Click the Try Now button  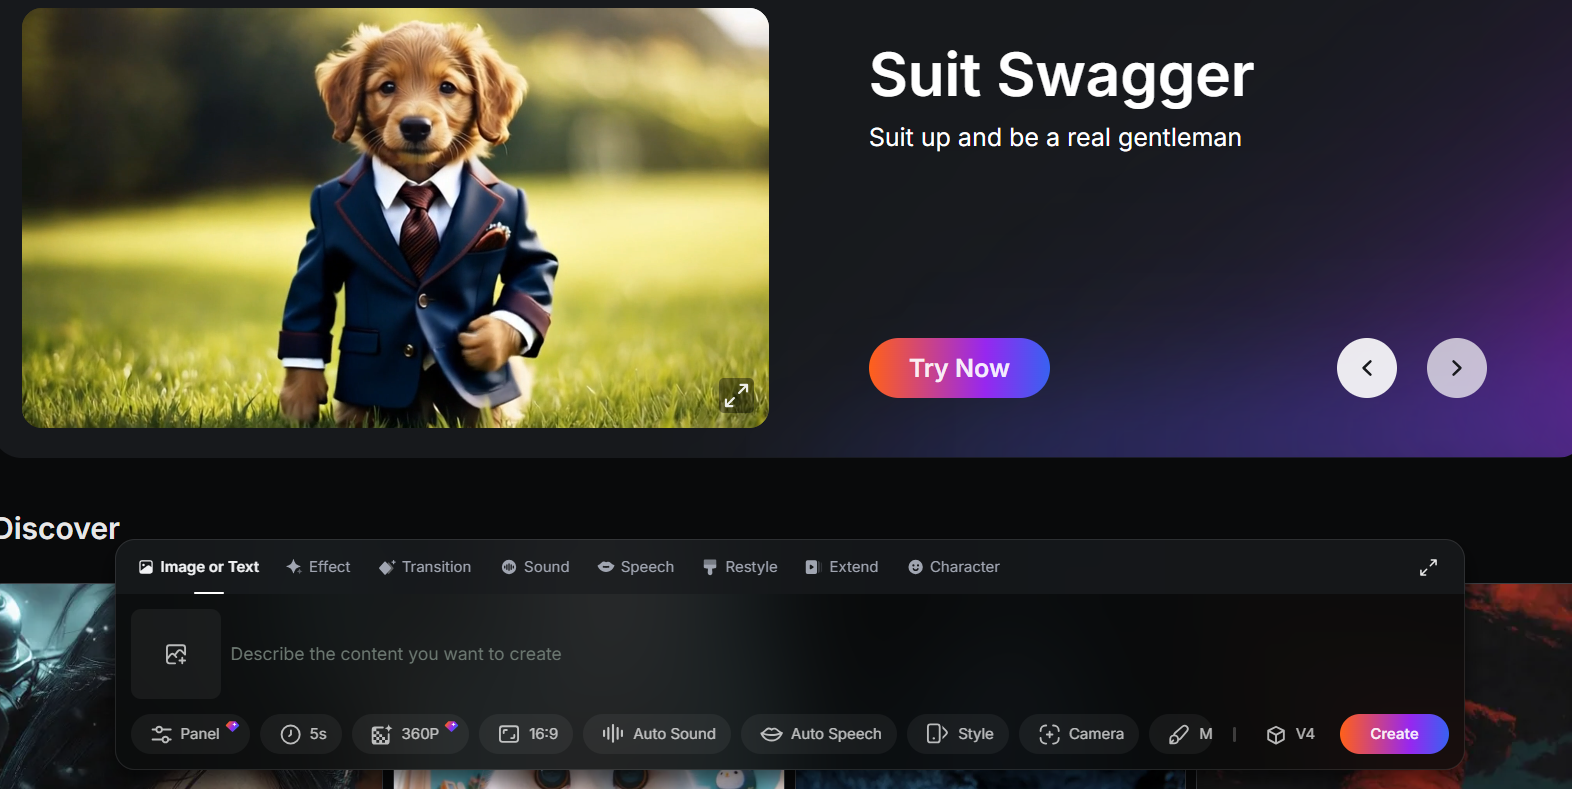pos(959,368)
